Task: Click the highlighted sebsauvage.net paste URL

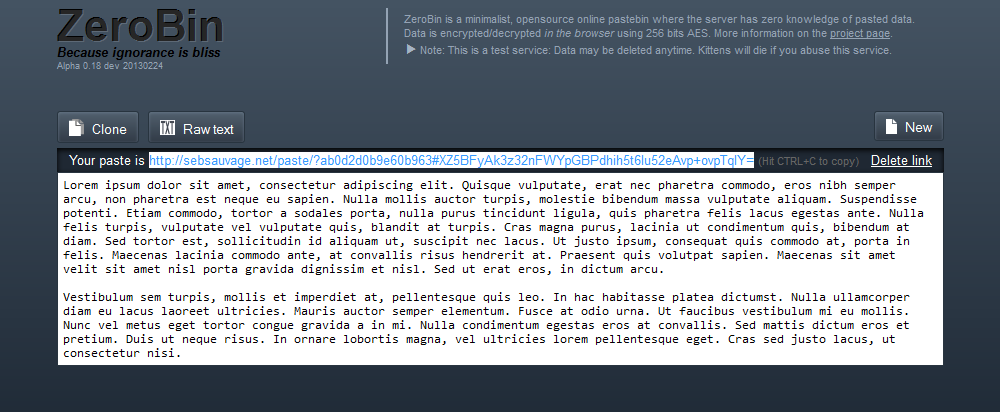Action: click(452, 161)
